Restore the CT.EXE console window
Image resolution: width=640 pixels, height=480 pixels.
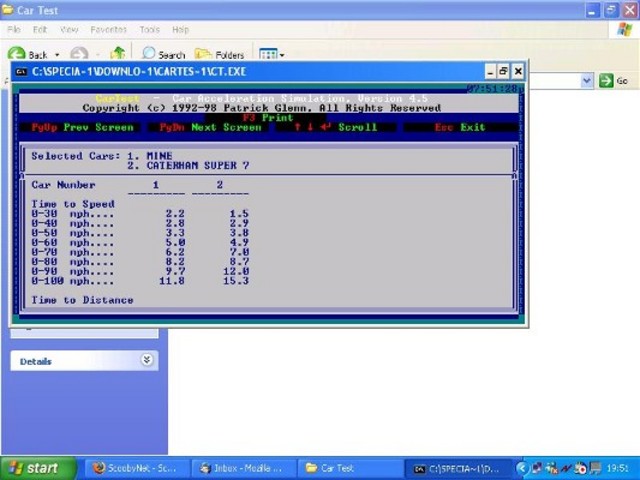pos(503,72)
